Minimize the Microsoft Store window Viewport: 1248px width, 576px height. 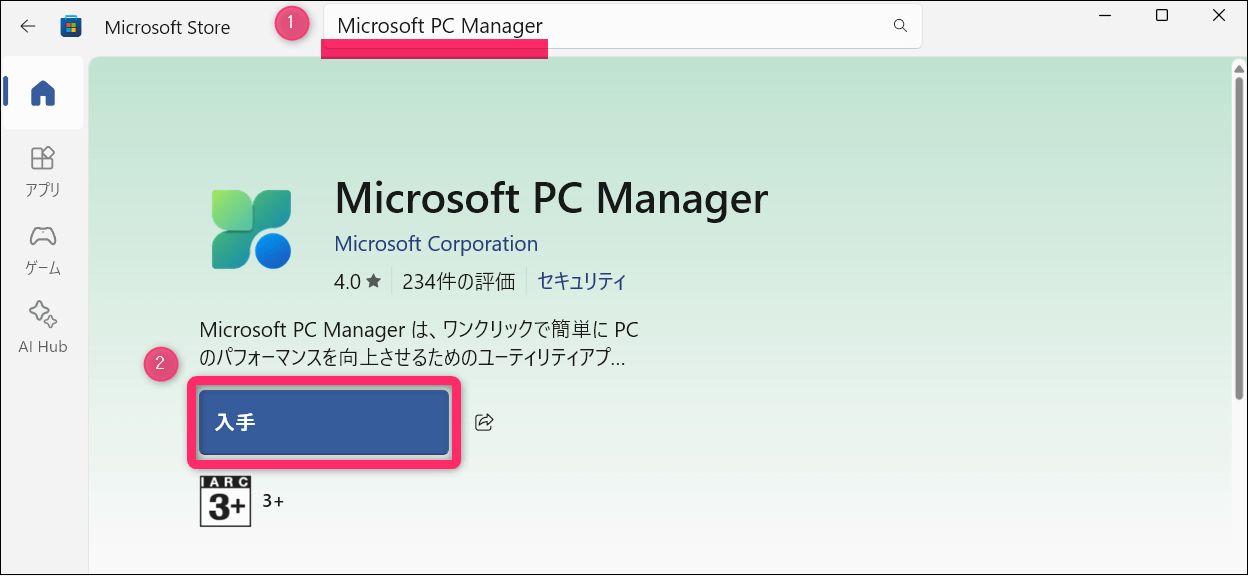tap(1104, 16)
